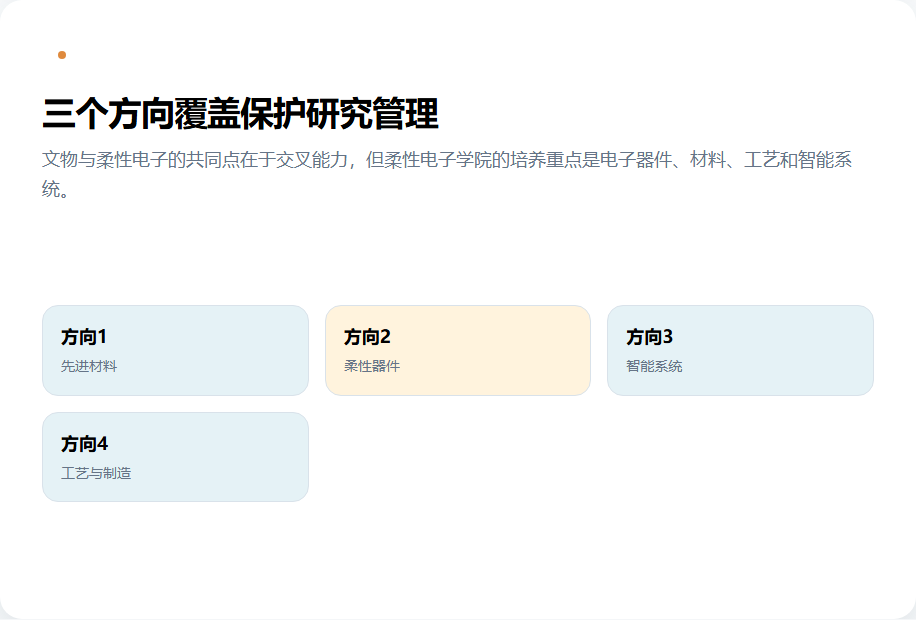Viewport: 916px width, 620px height.
Task: Click the text 柔性器件
Action: pos(372,366)
